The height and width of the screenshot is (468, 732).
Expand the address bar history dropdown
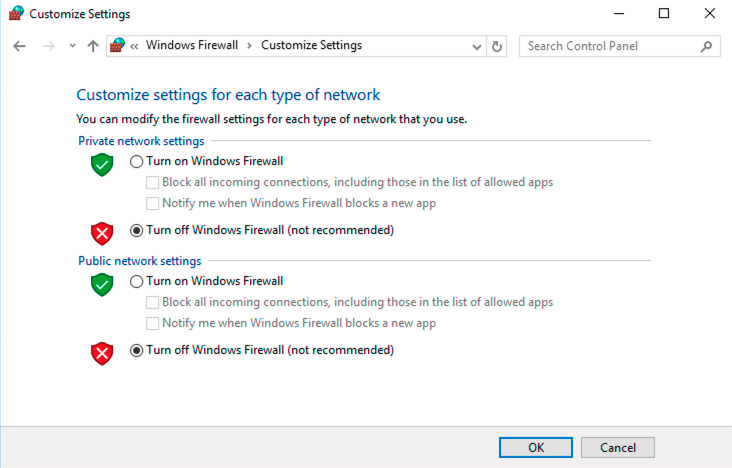[x=476, y=46]
